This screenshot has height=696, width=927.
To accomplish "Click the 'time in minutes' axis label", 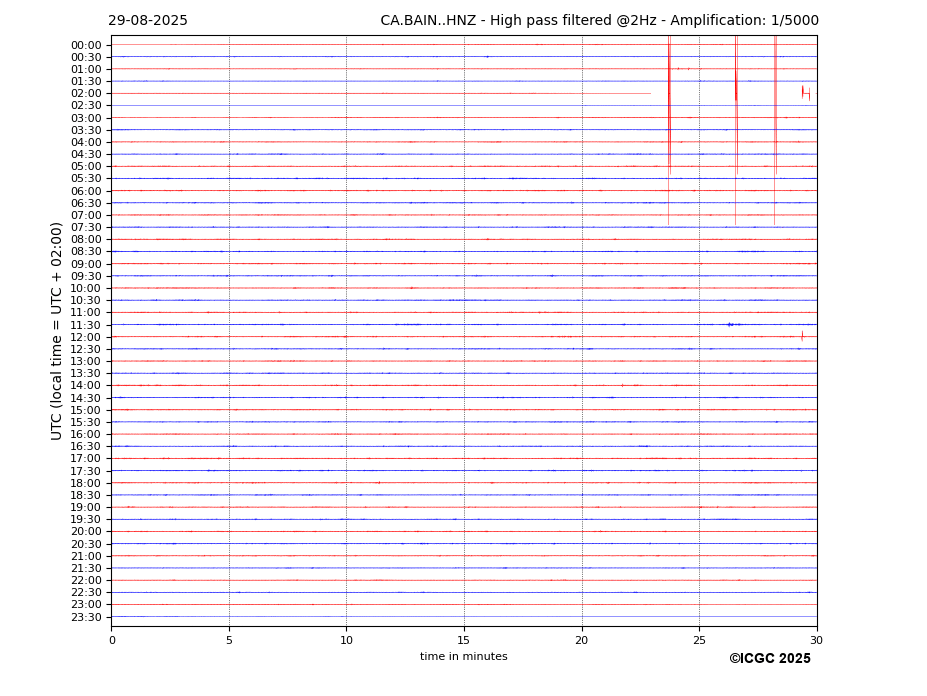I will (464, 656).
